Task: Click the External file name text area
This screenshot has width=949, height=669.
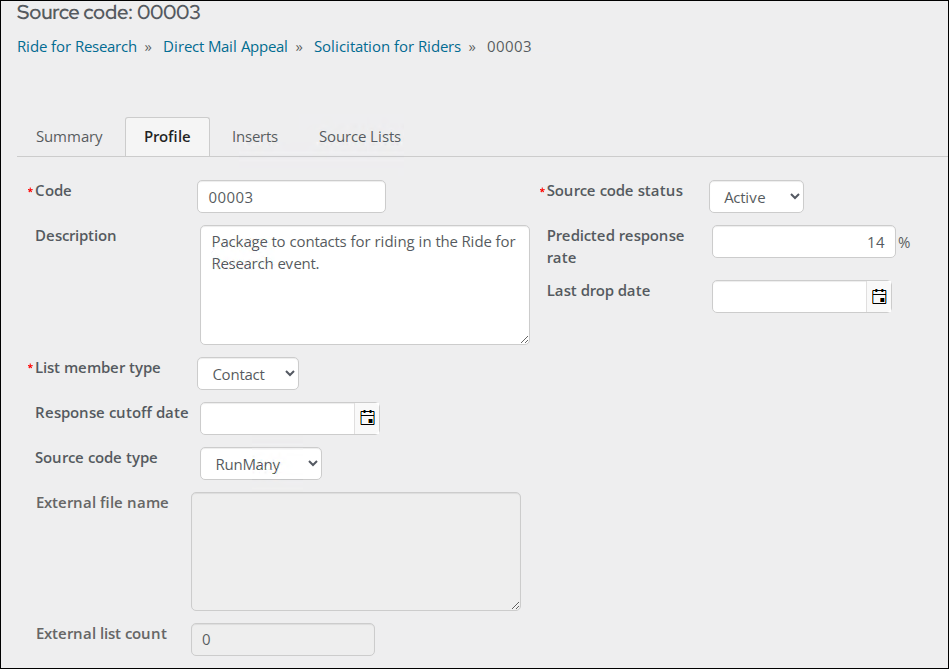Action: click(x=356, y=551)
